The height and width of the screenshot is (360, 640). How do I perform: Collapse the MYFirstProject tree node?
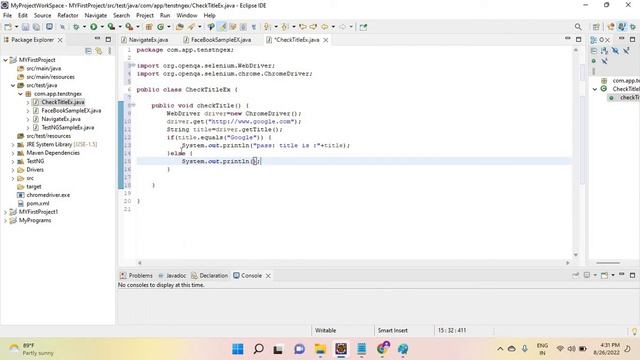(x=5, y=60)
